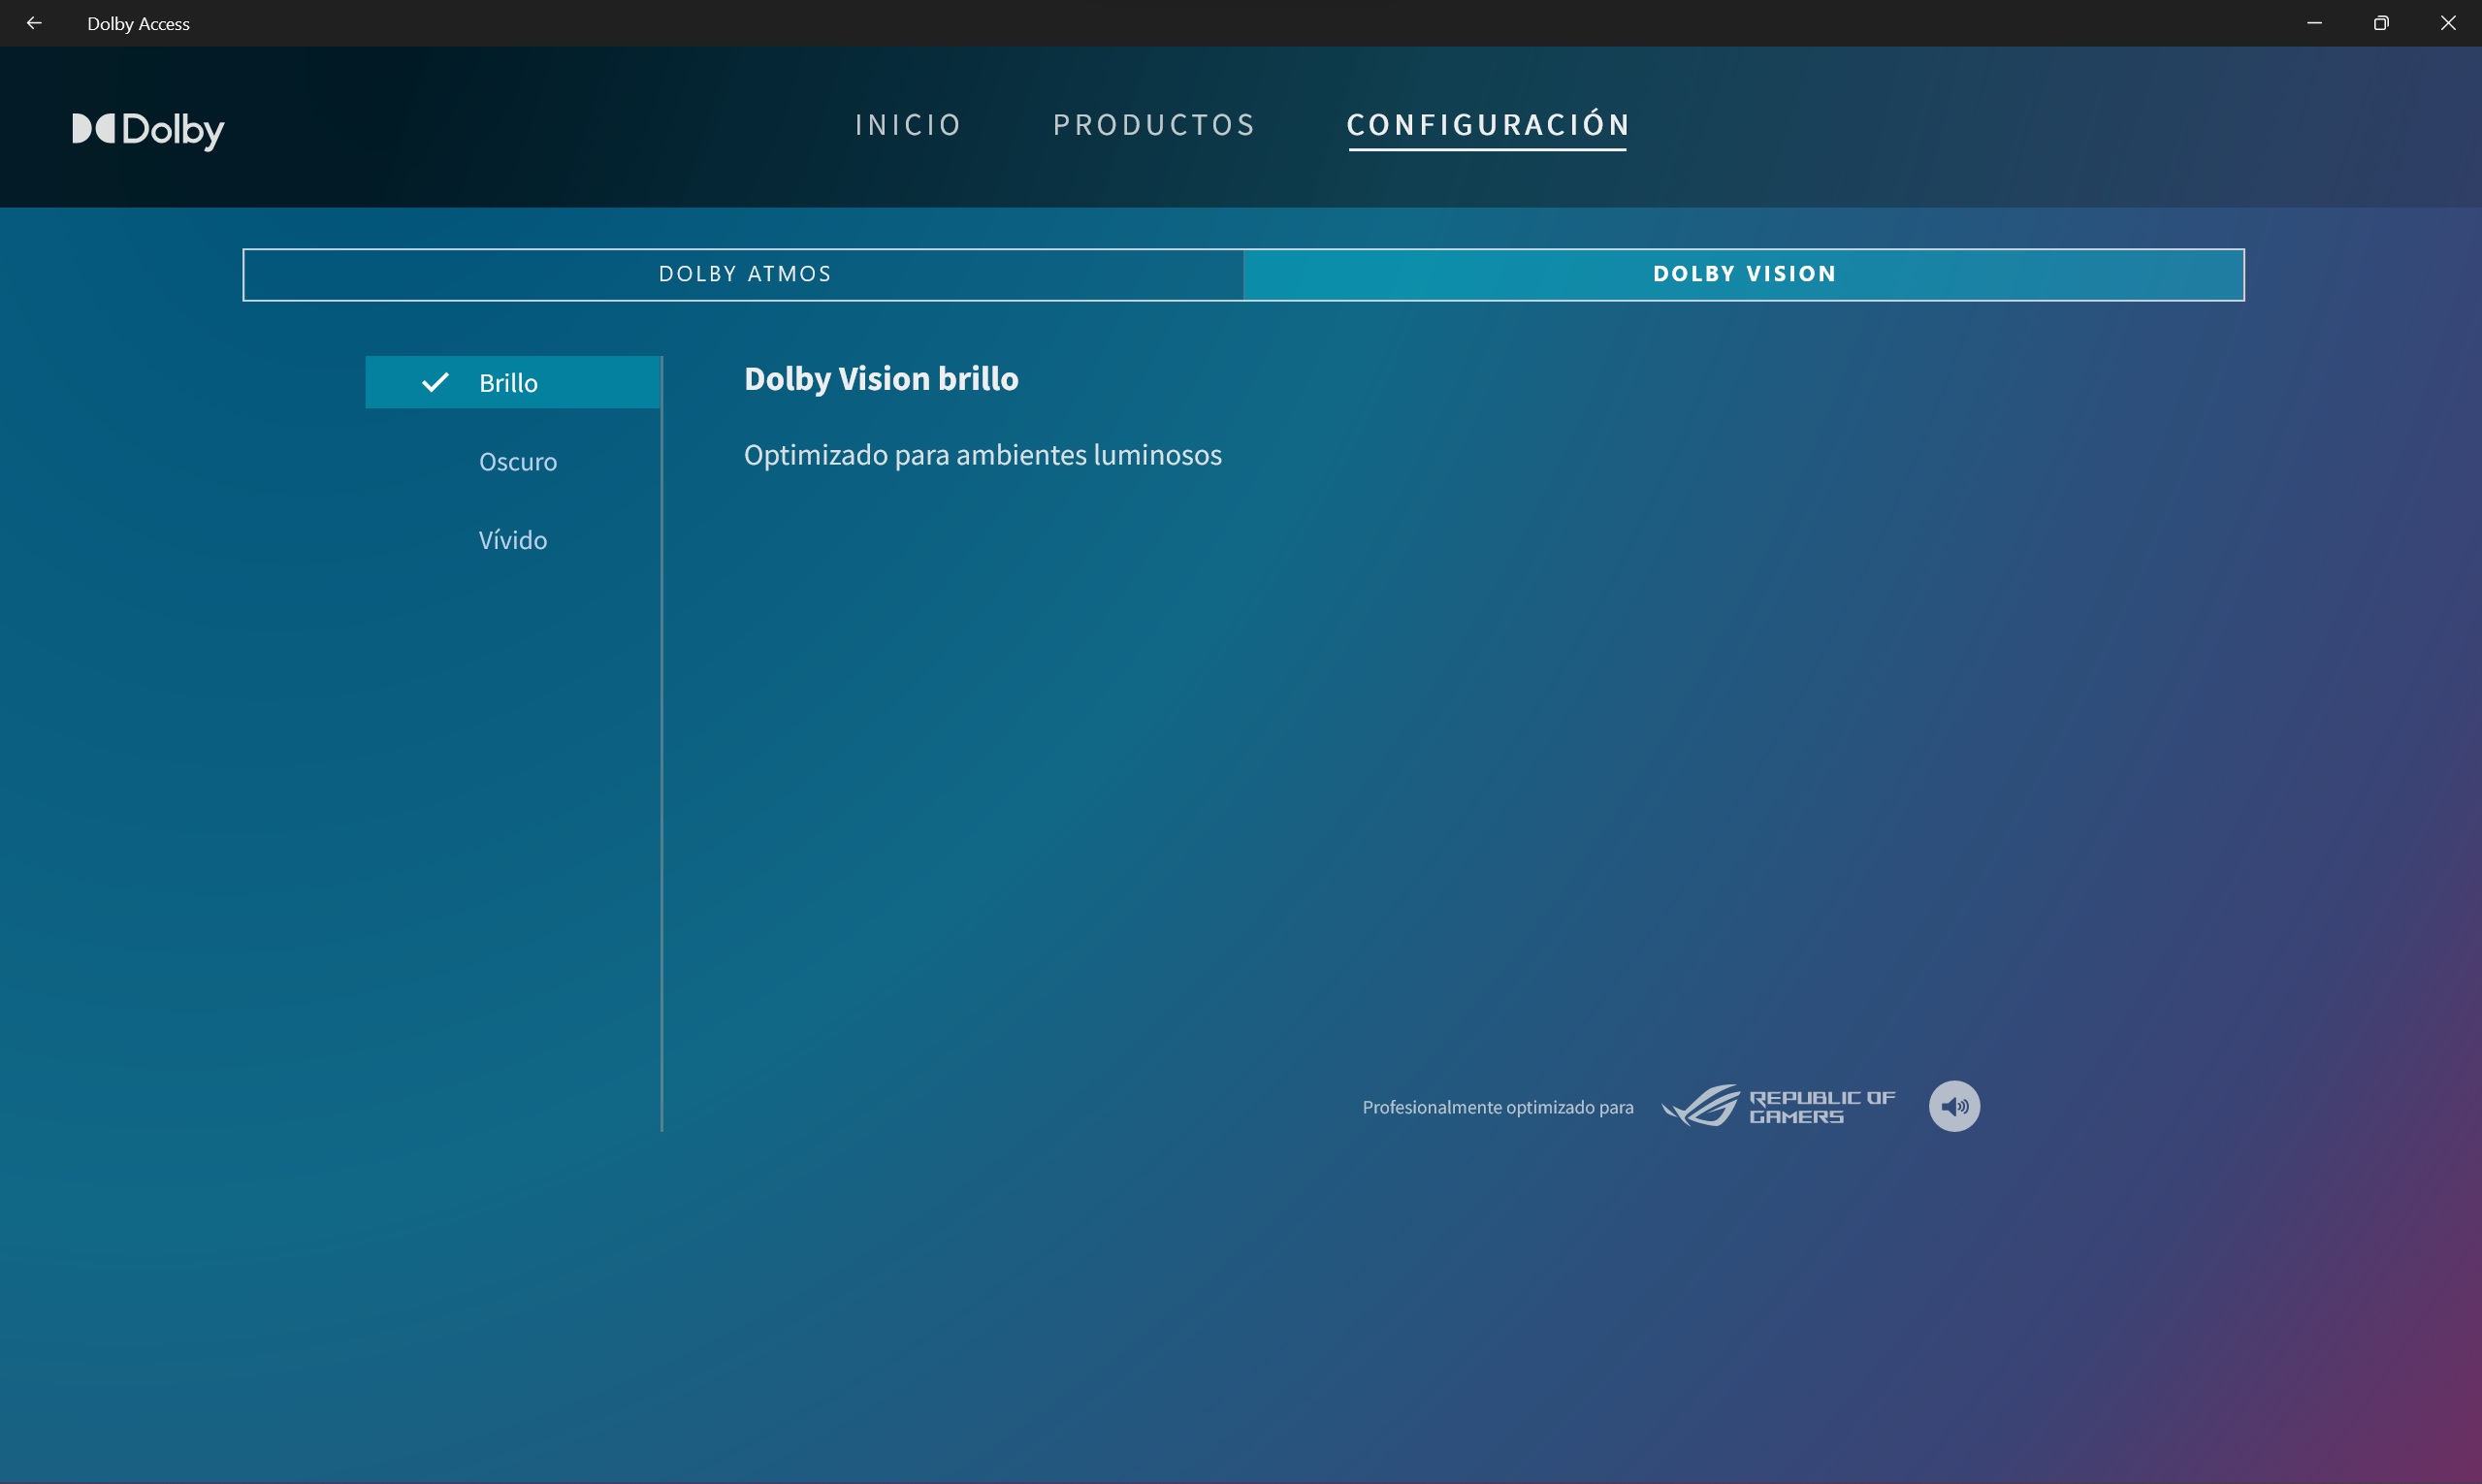Switch to the DOLBY ATMOS tab
Viewport: 2482px width, 1484px height.
[744, 274]
